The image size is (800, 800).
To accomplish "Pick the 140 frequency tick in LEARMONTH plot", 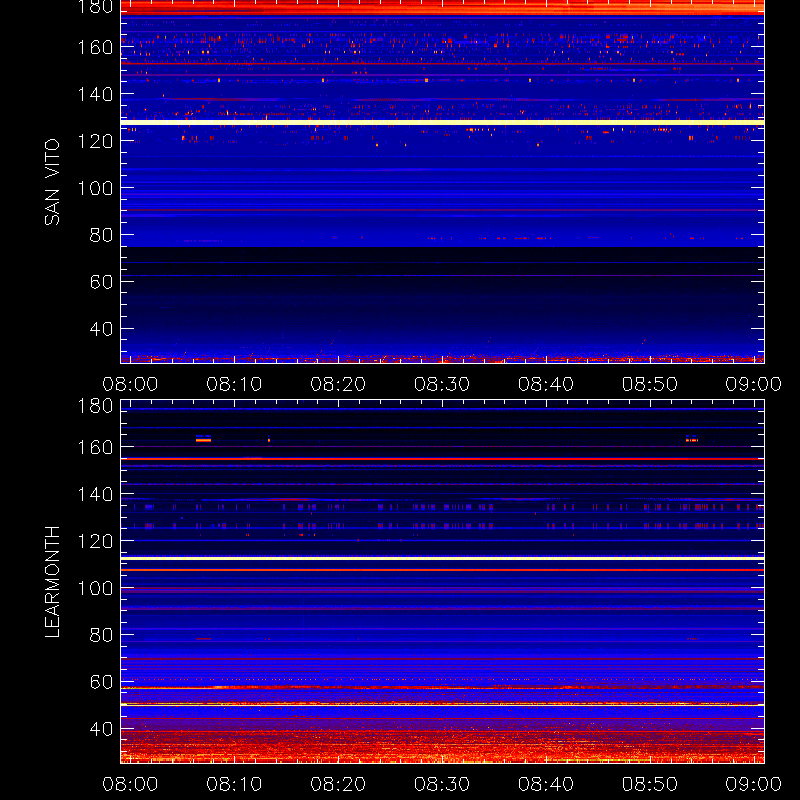I will point(95,494).
